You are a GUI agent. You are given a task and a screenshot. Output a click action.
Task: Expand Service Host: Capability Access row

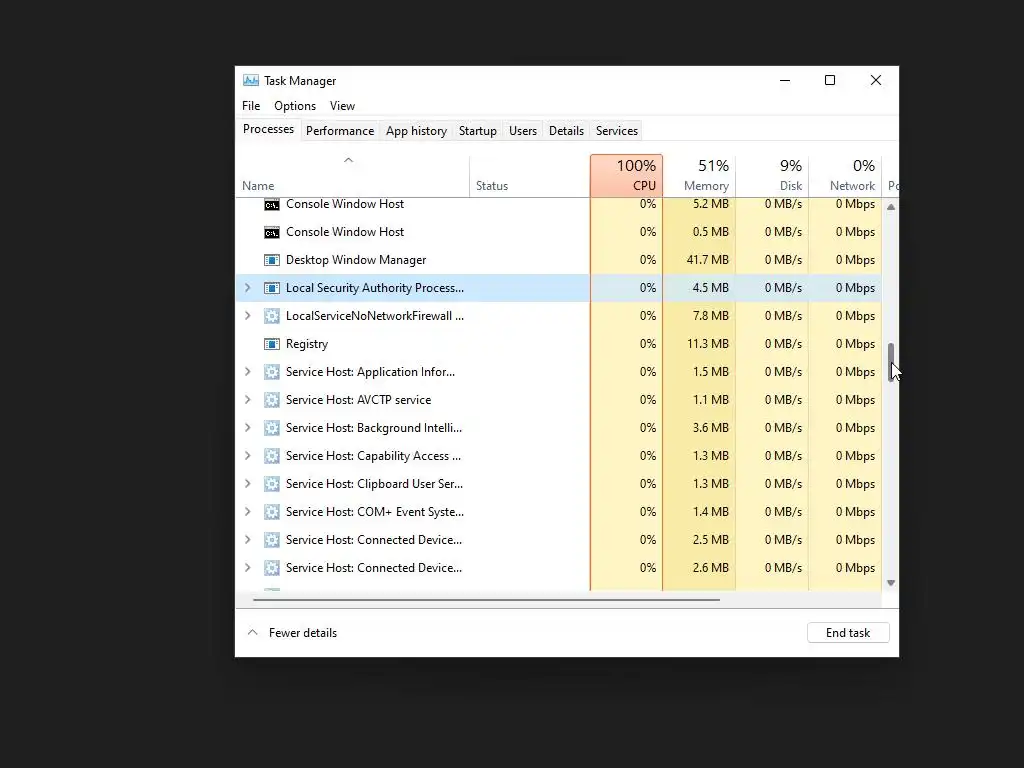[248, 456]
